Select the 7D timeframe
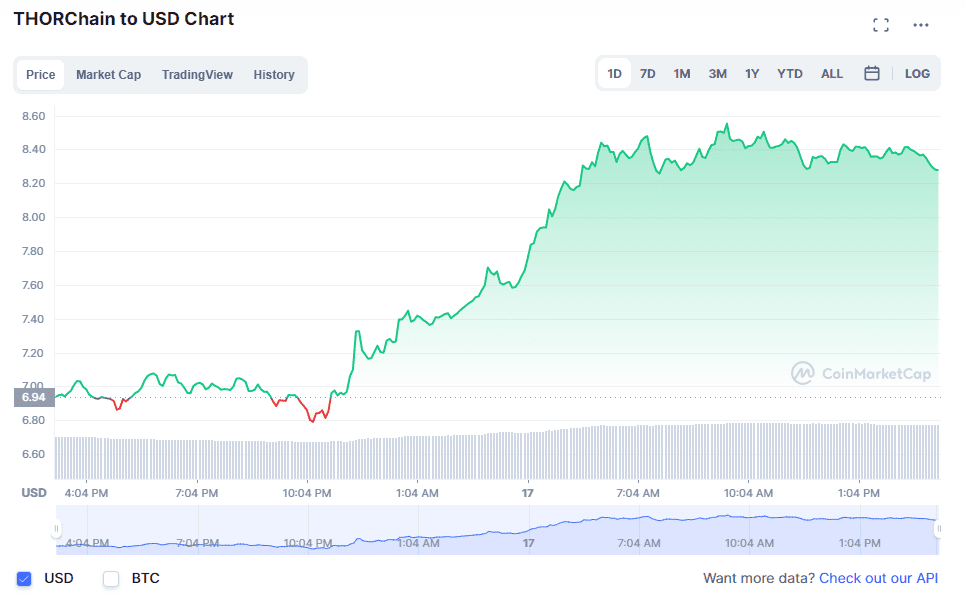The height and width of the screenshot is (604, 966). click(647, 73)
